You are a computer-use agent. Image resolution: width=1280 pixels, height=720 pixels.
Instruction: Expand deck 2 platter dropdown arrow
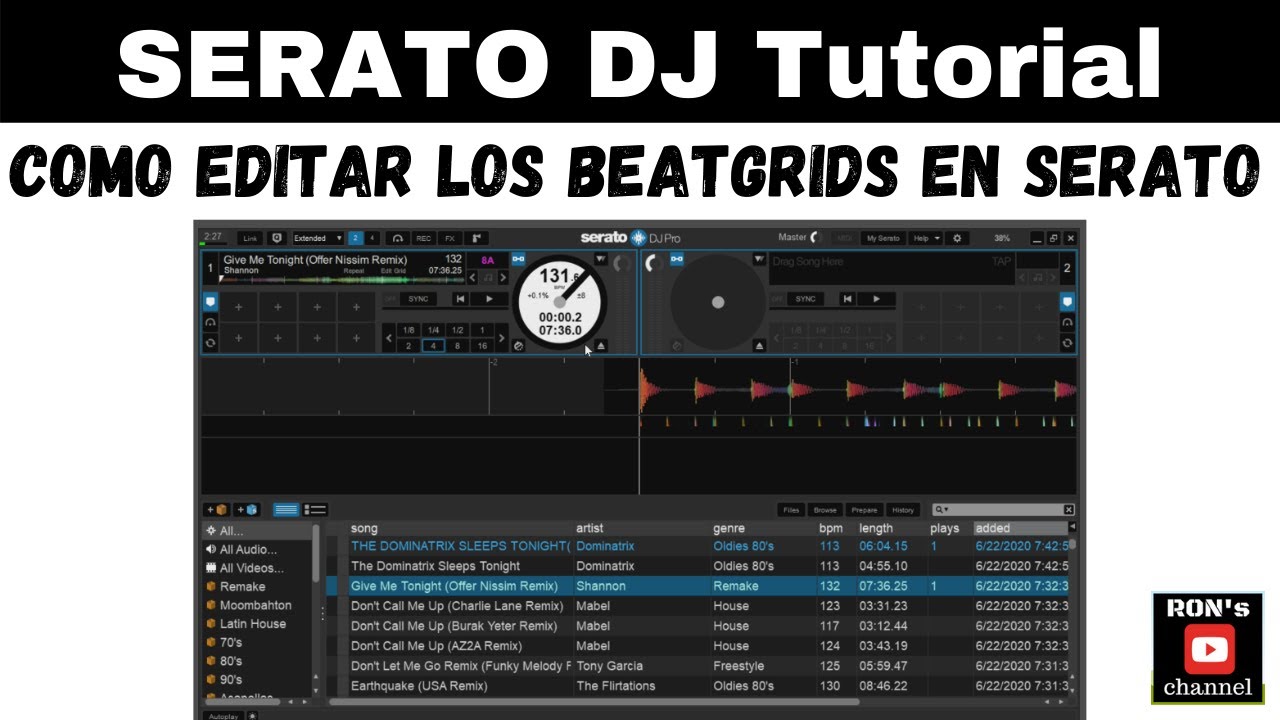759,259
